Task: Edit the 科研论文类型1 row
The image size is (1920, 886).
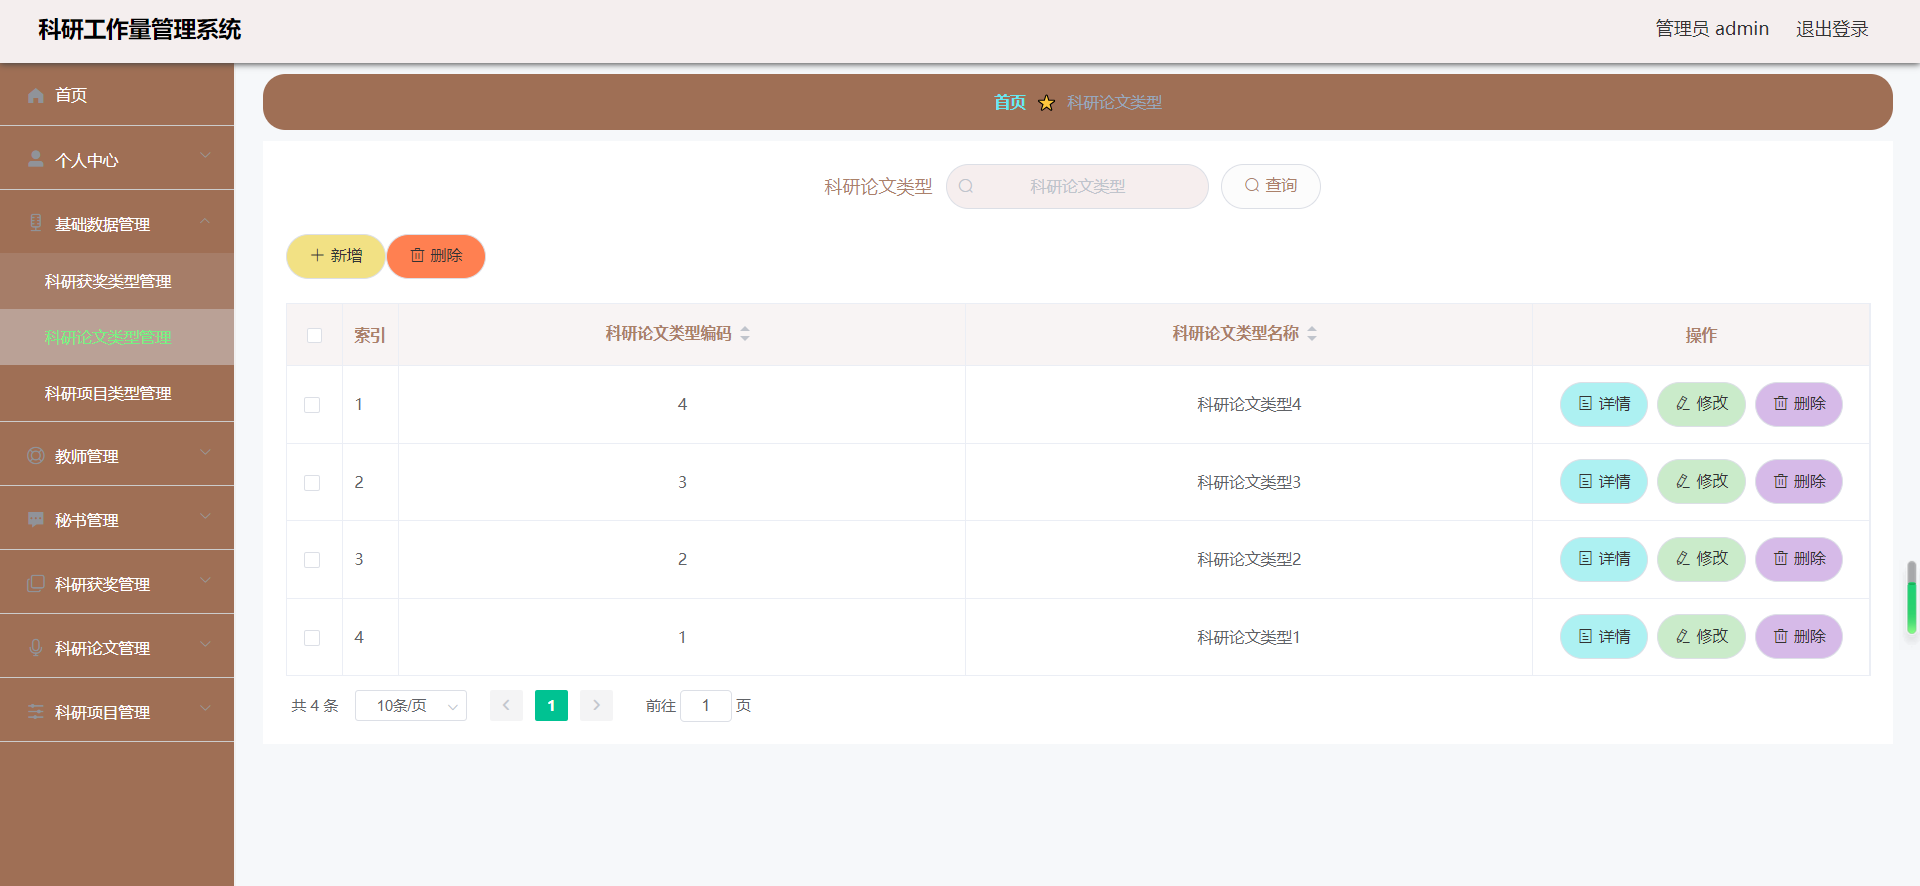Action: pyautogui.click(x=1701, y=637)
